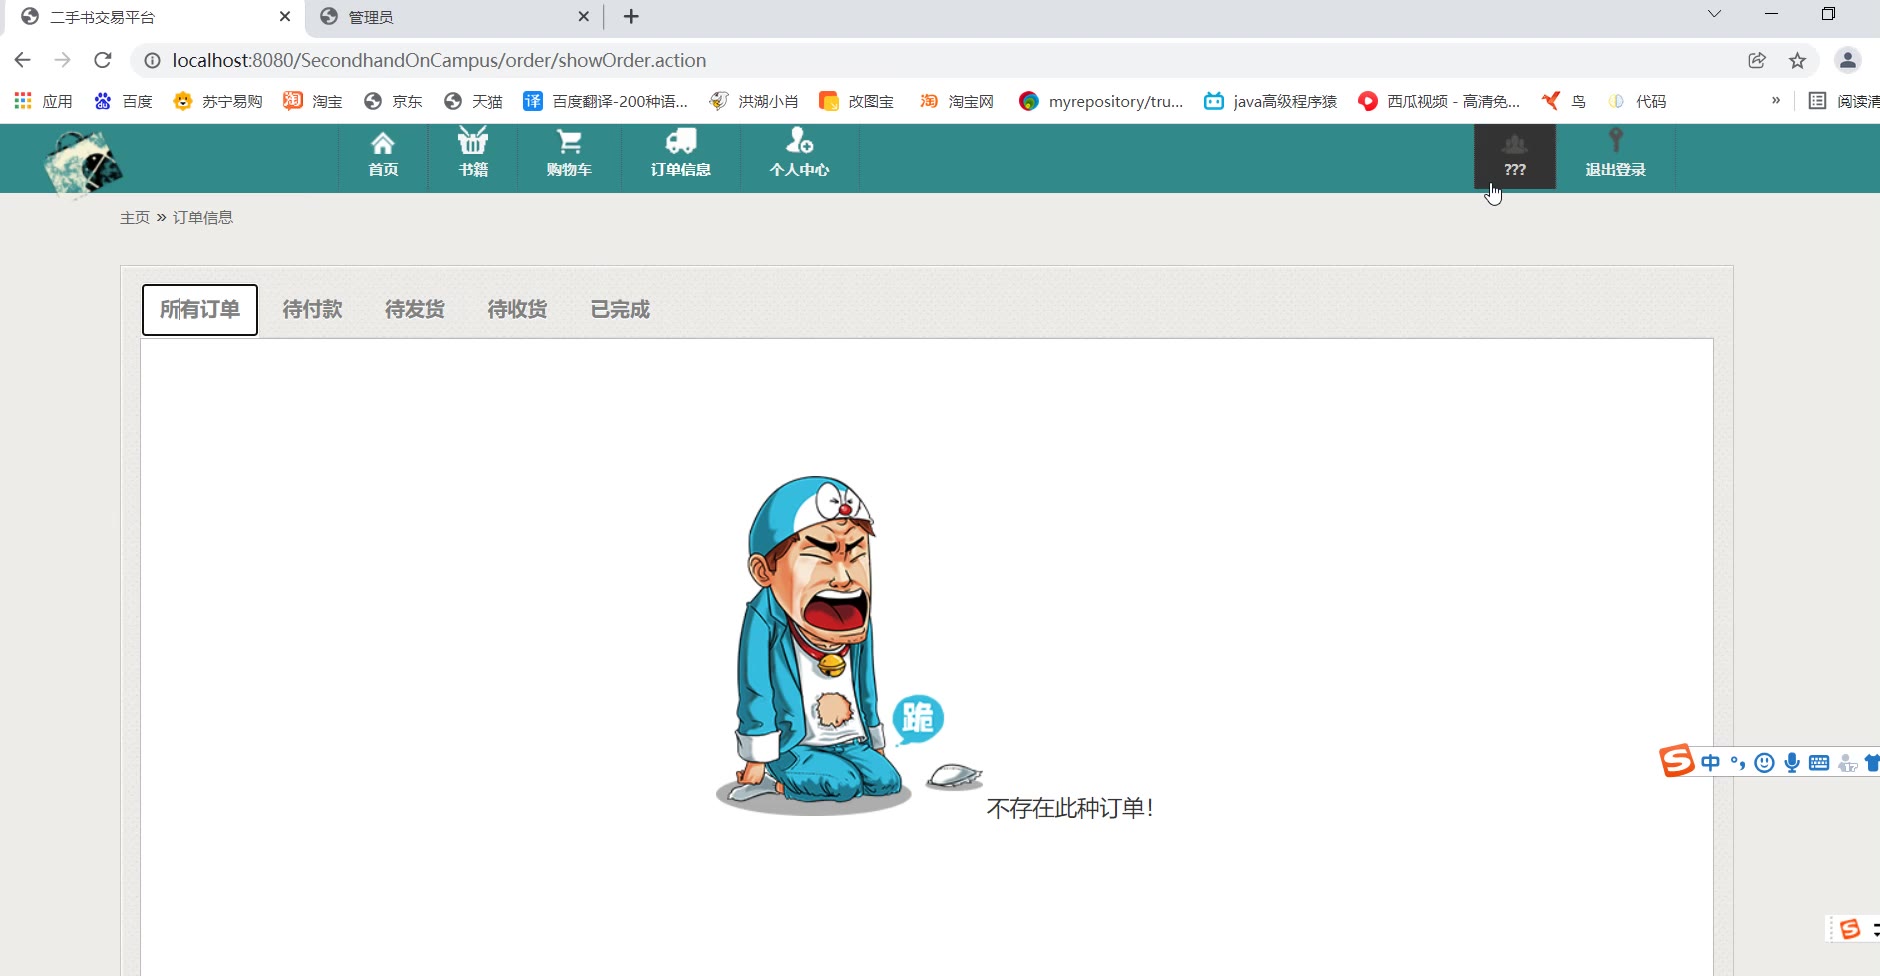Click the 订单信息 breadcrumb text

coord(203,217)
